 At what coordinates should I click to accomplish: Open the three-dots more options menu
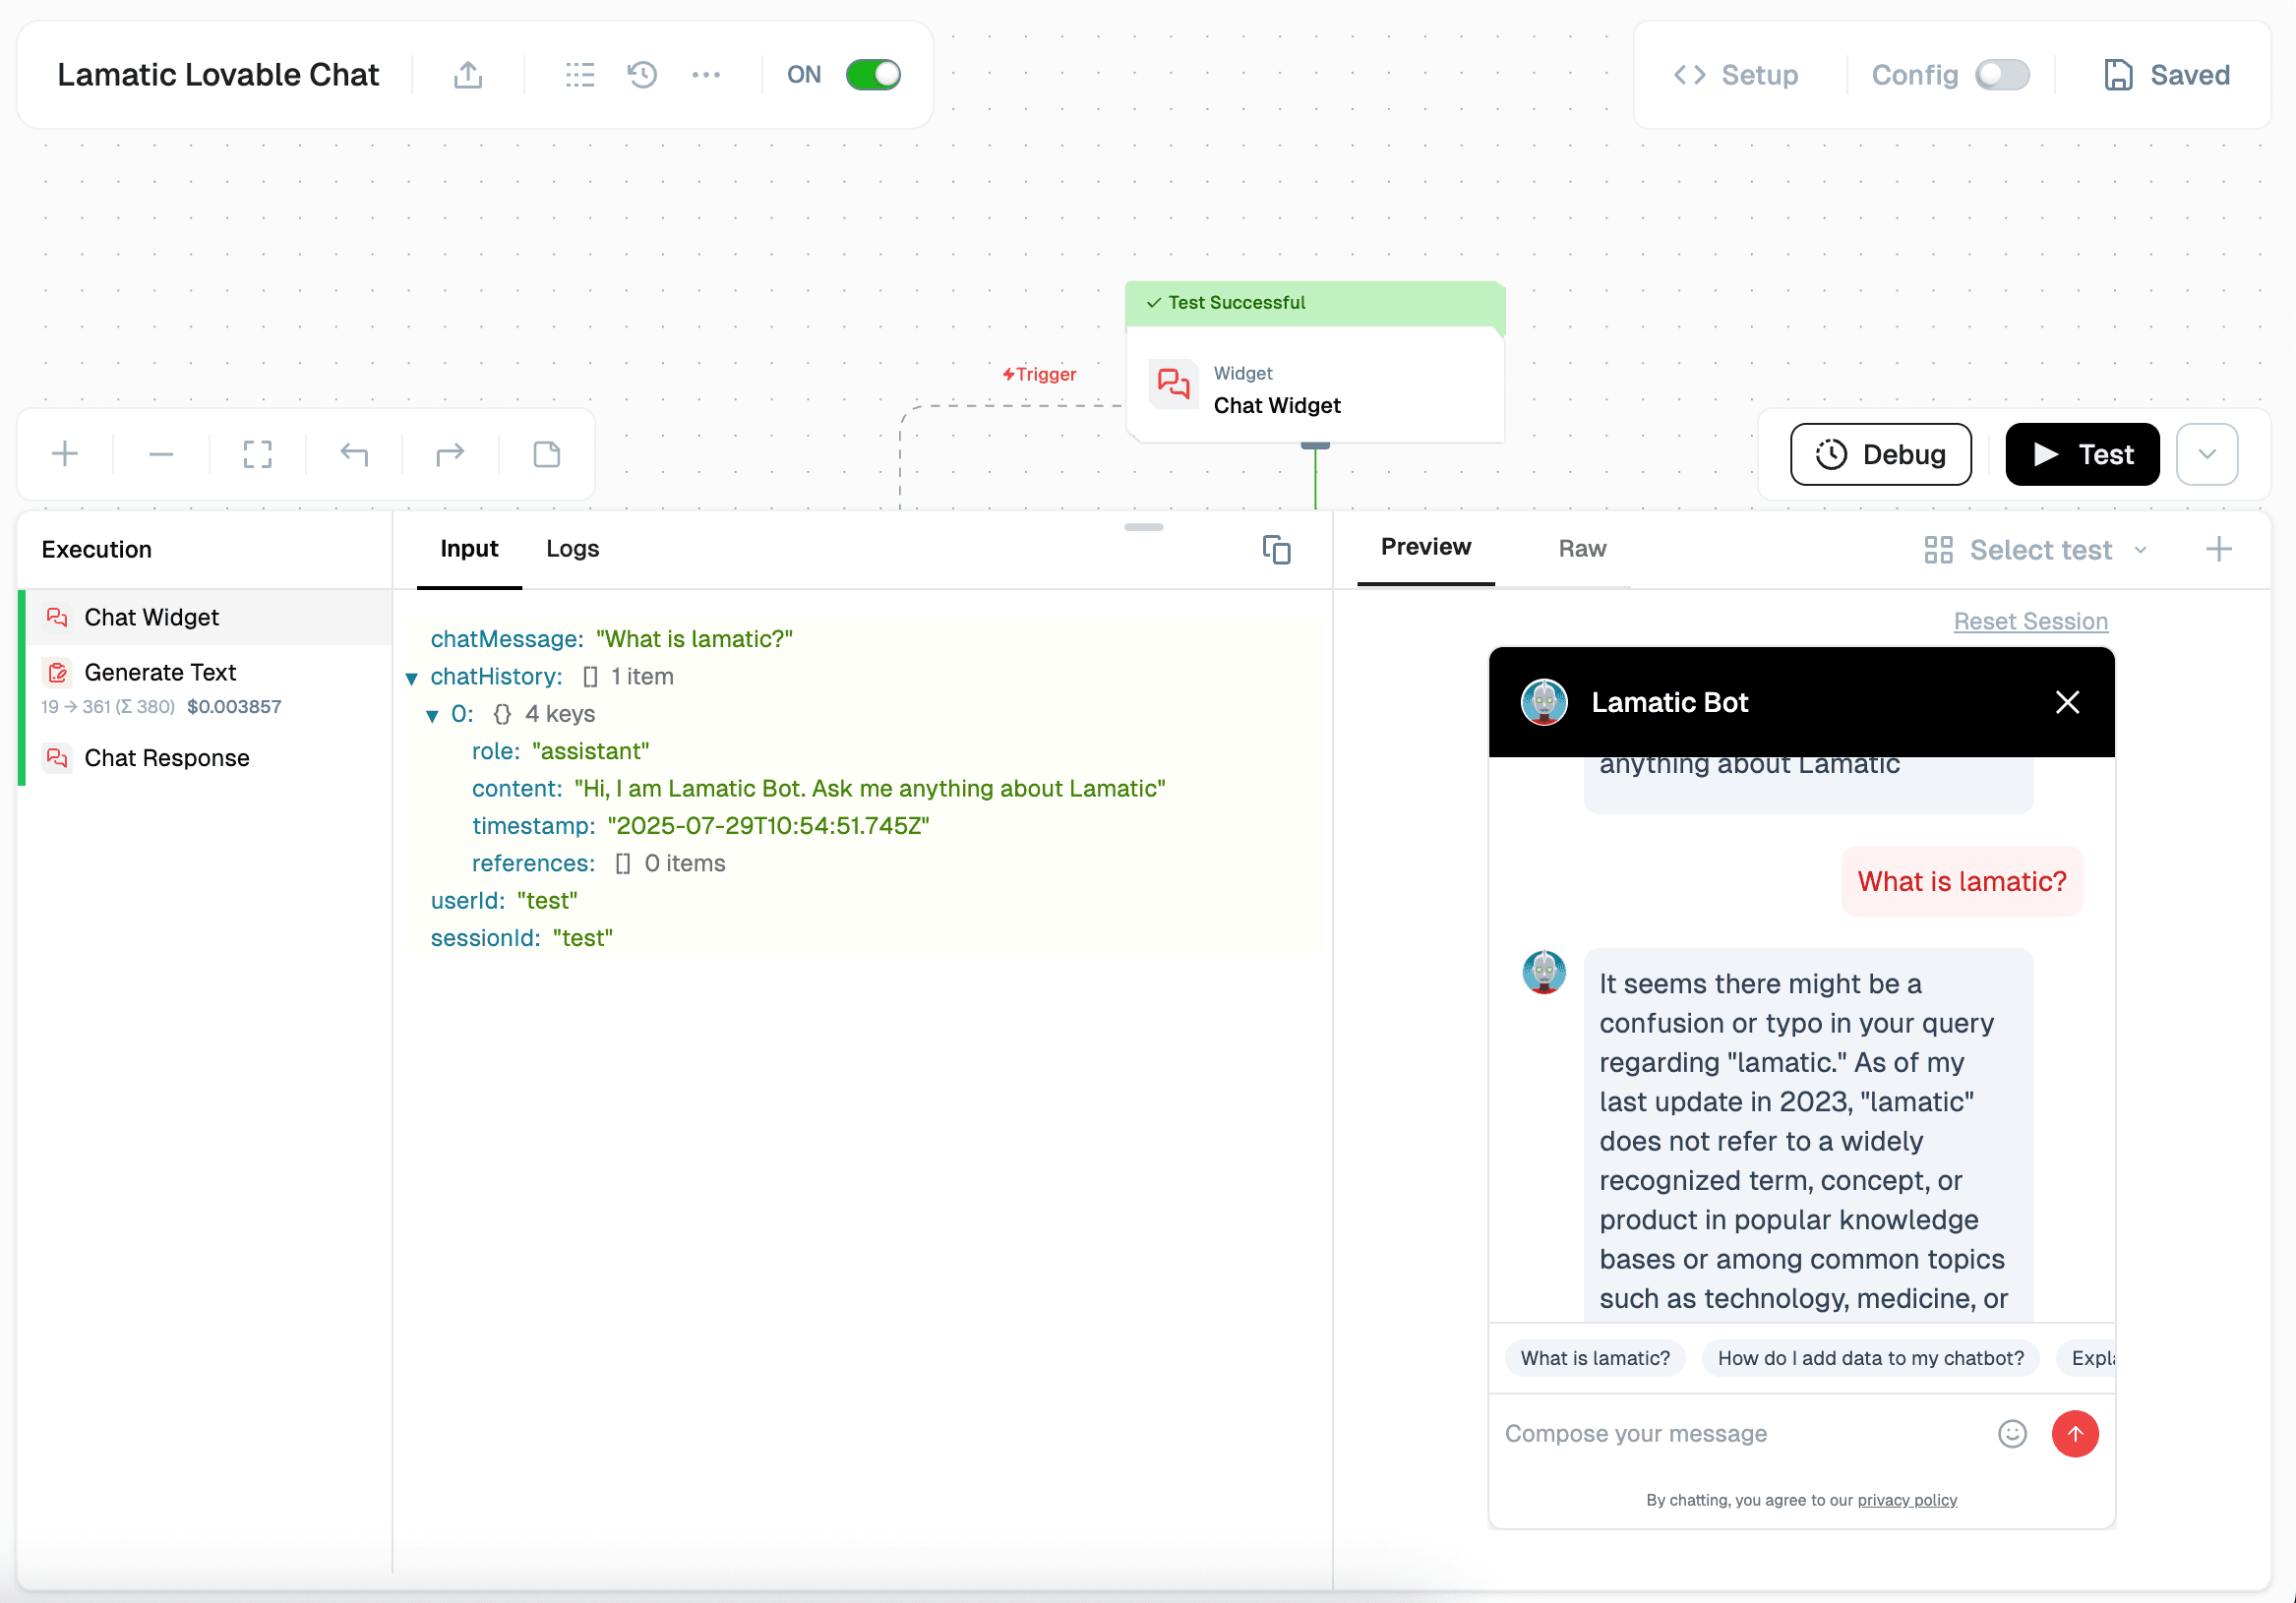(x=706, y=75)
